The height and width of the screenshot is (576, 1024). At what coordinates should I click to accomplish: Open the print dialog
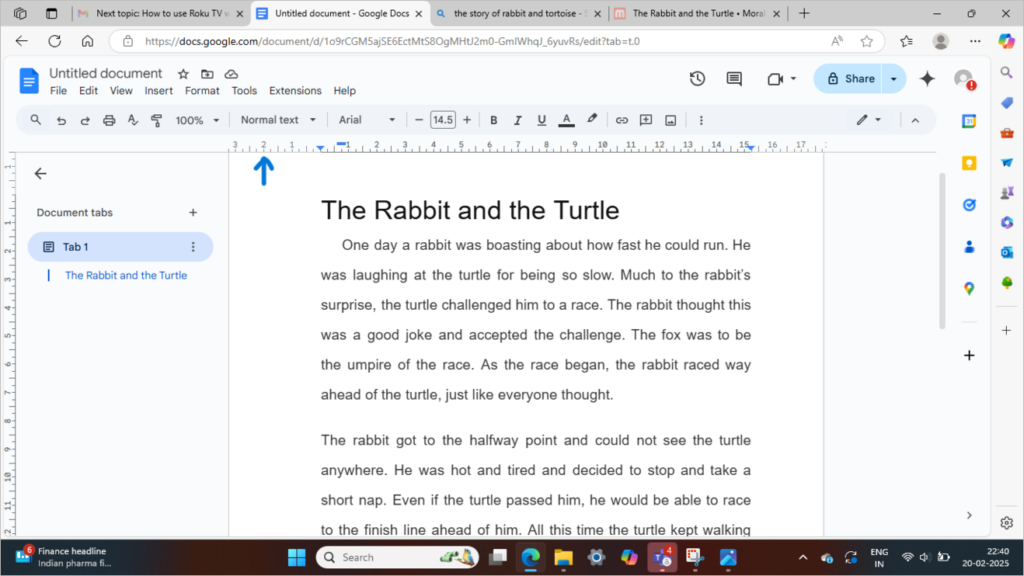109,119
